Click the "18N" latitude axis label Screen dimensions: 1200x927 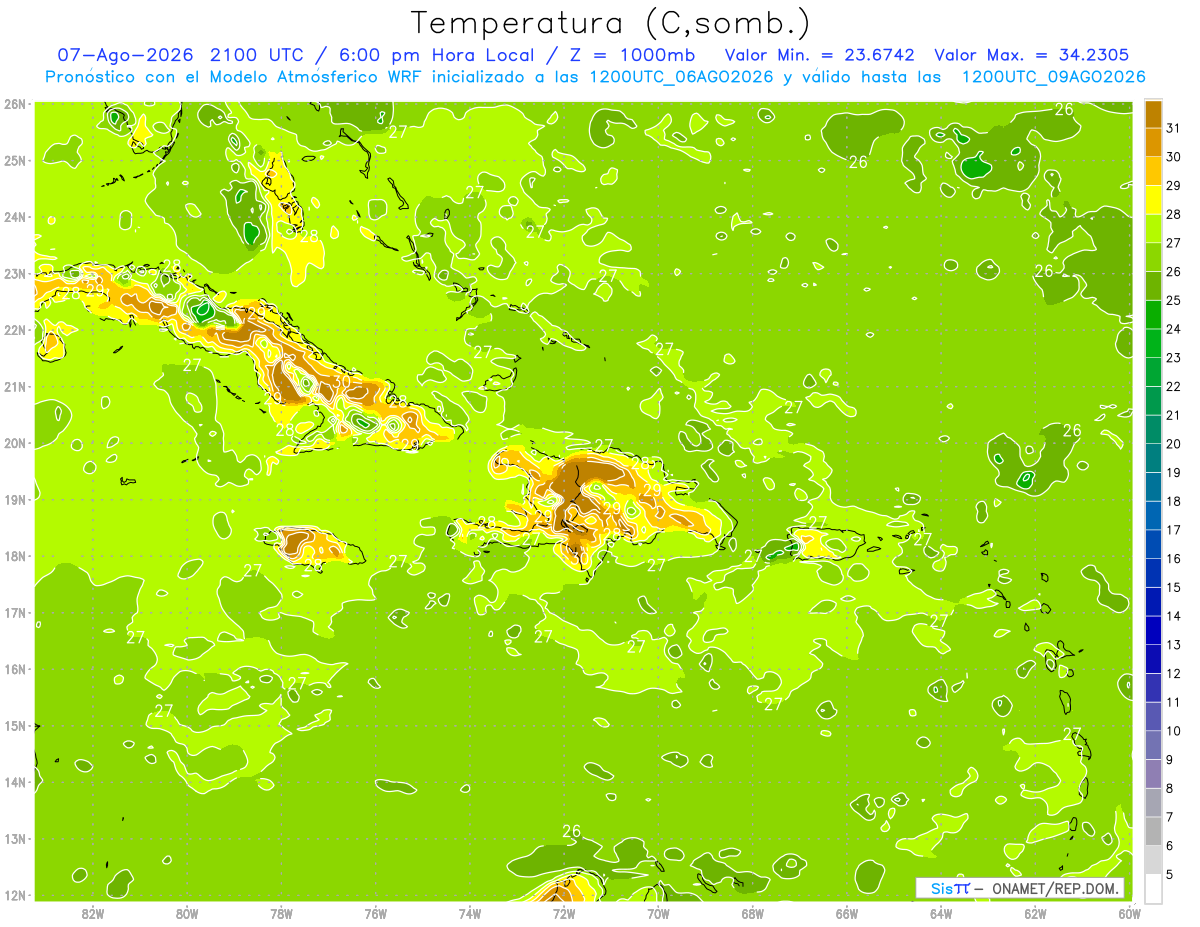(x=15, y=556)
